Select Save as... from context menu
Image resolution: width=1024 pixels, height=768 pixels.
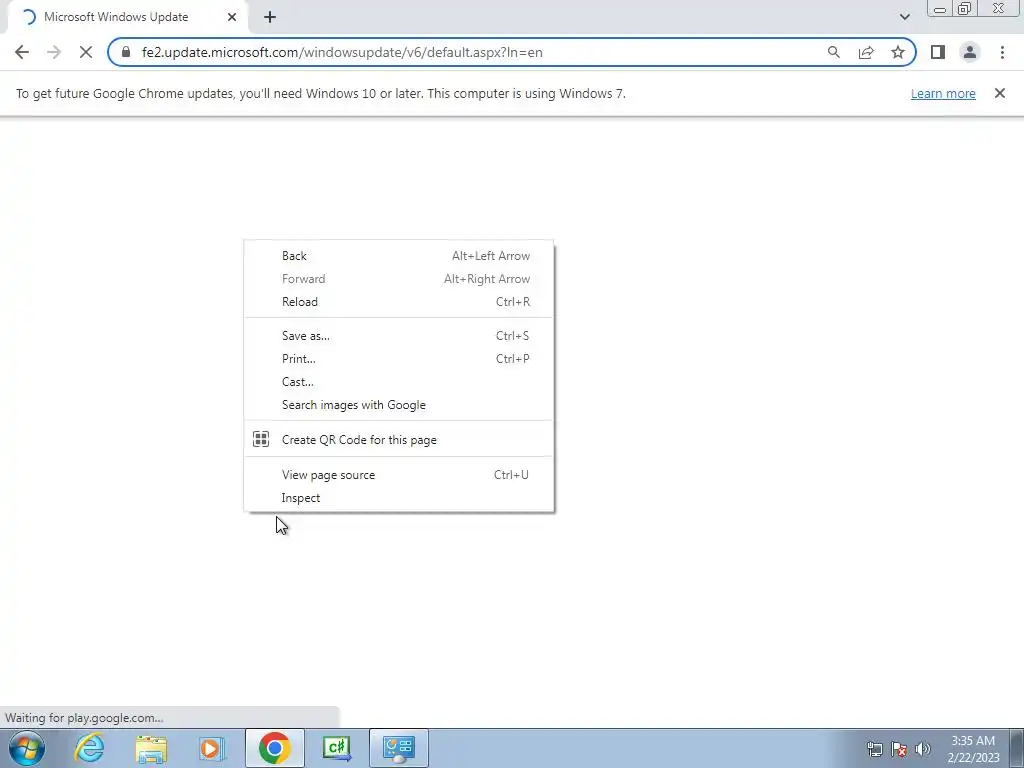point(398,336)
